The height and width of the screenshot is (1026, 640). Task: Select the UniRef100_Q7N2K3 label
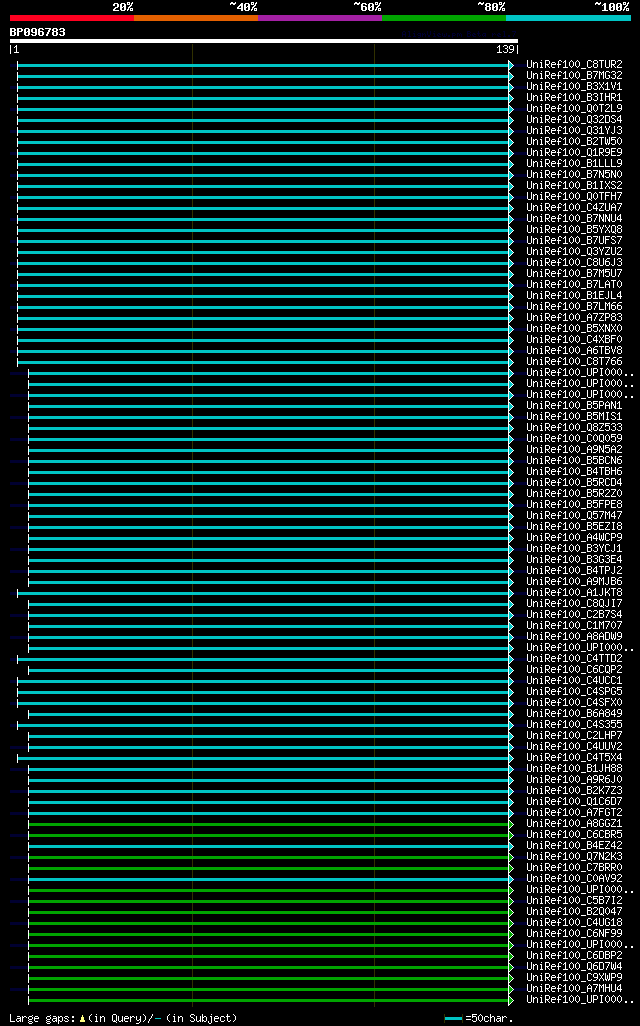point(575,857)
